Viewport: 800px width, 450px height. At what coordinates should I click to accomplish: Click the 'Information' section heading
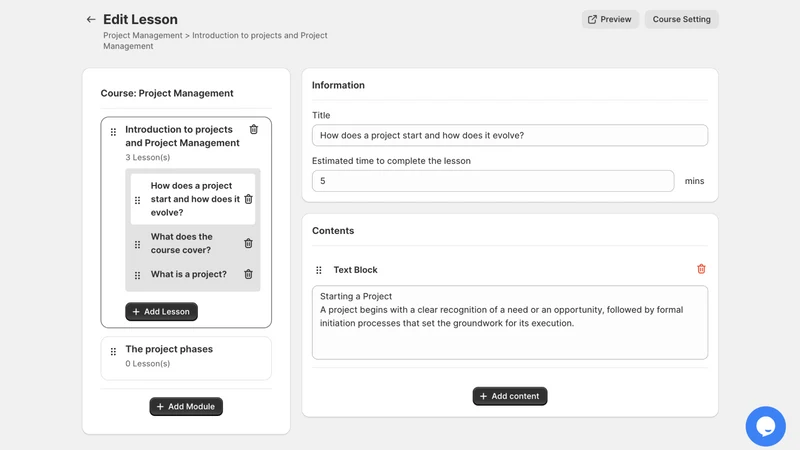(338, 85)
